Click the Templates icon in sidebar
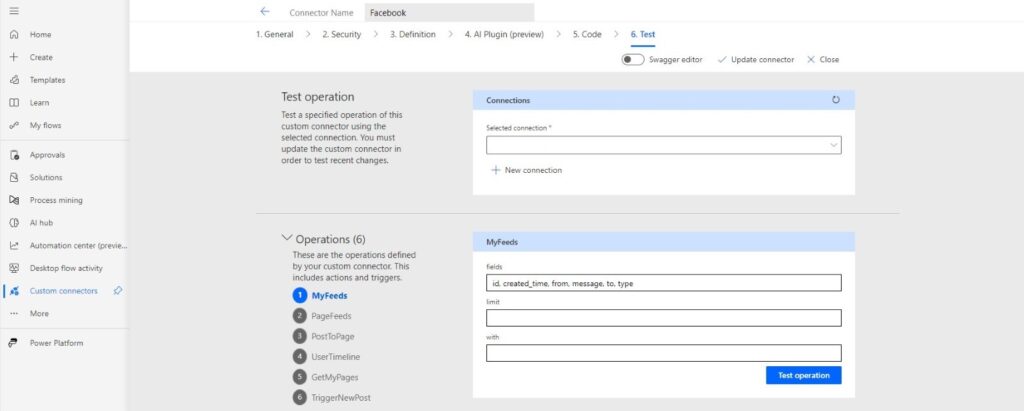Viewport: 1024px width, 411px height. (x=14, y=80)
